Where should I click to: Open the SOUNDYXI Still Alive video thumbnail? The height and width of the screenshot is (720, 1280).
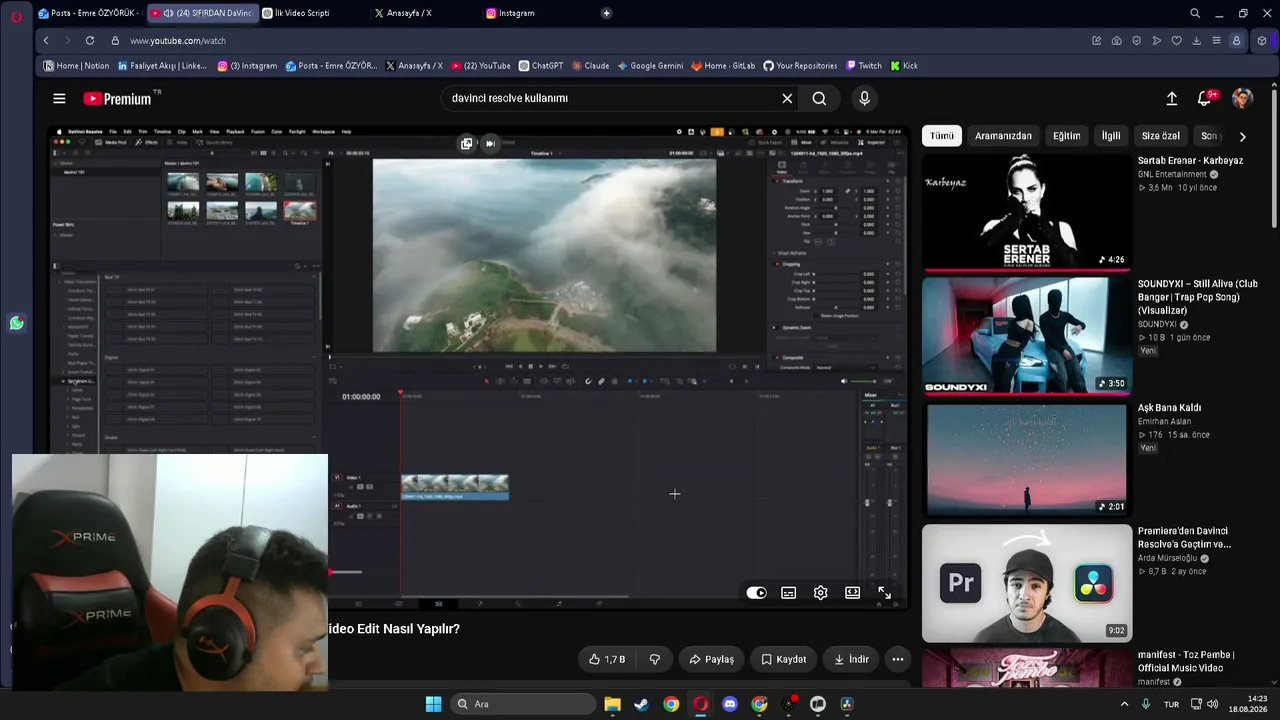coord(1027,336)
